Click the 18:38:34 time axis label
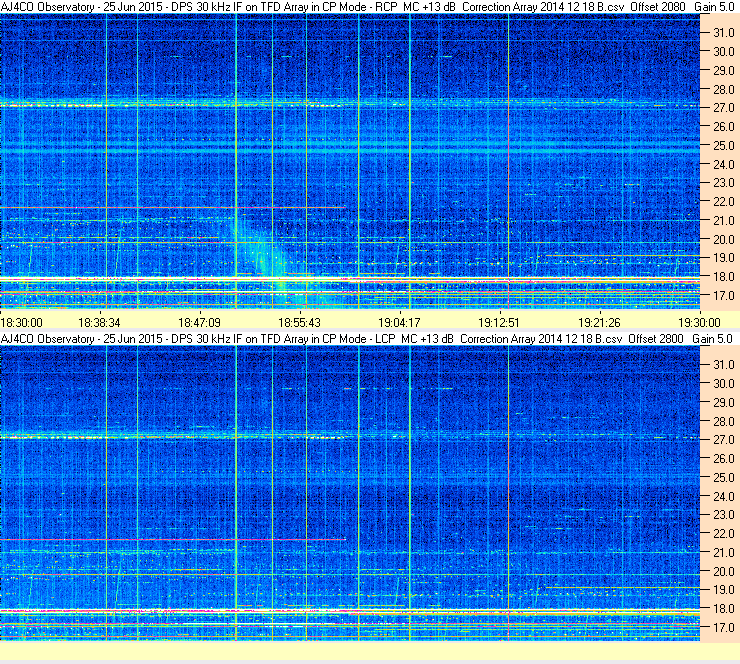 (x=99, y=323)
